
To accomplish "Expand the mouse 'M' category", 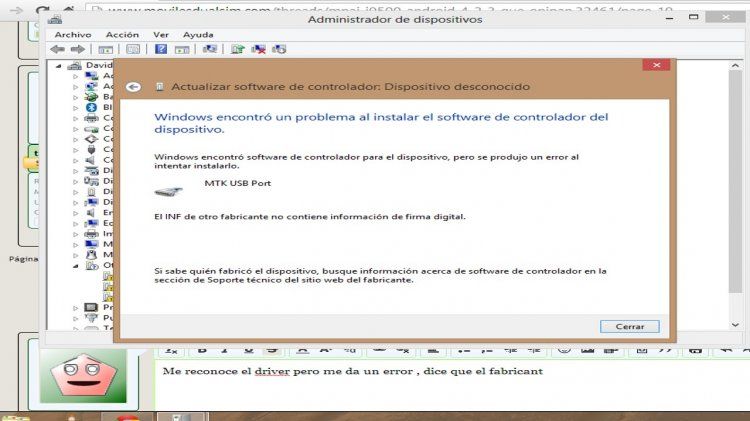I will pyautogui.click(x=76, y=255).
